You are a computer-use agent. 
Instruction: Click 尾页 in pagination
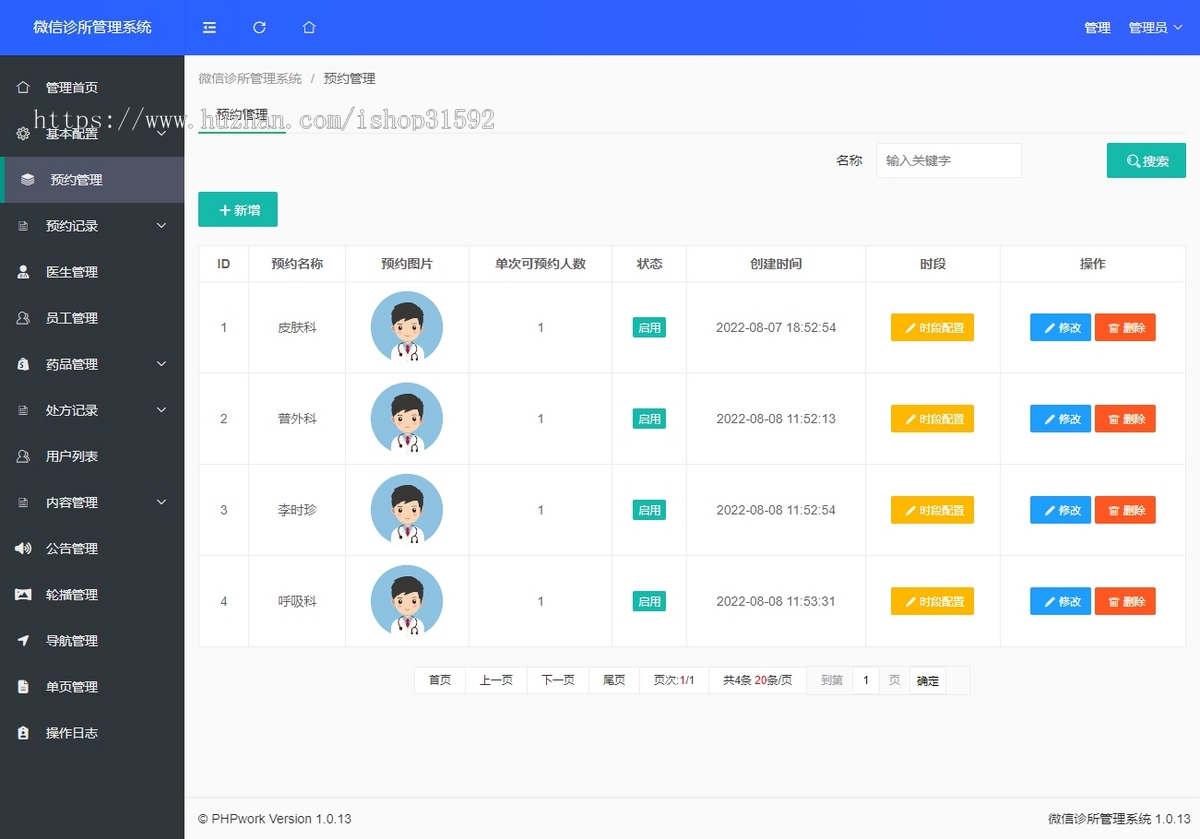(614, 680)
